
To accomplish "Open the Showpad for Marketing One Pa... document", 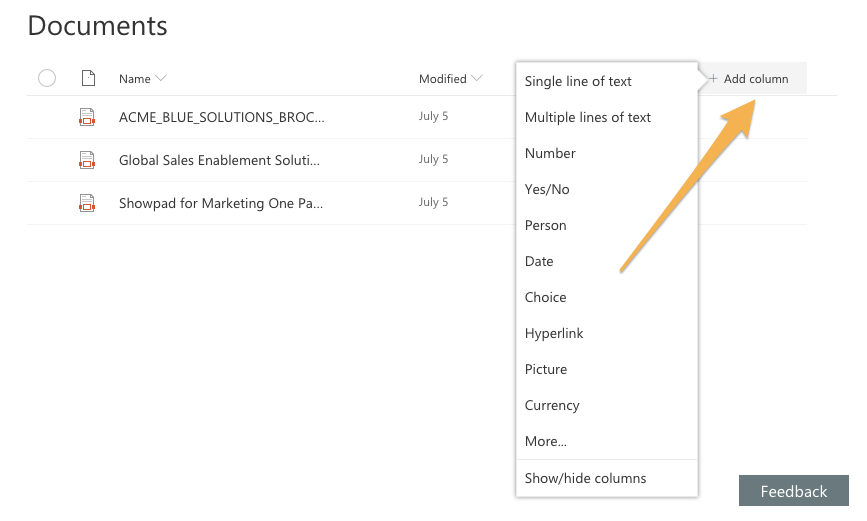I will [x=221, y=203].
